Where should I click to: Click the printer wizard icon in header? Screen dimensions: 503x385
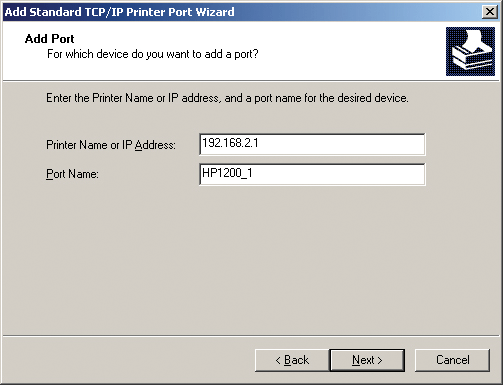coord(470,51)
